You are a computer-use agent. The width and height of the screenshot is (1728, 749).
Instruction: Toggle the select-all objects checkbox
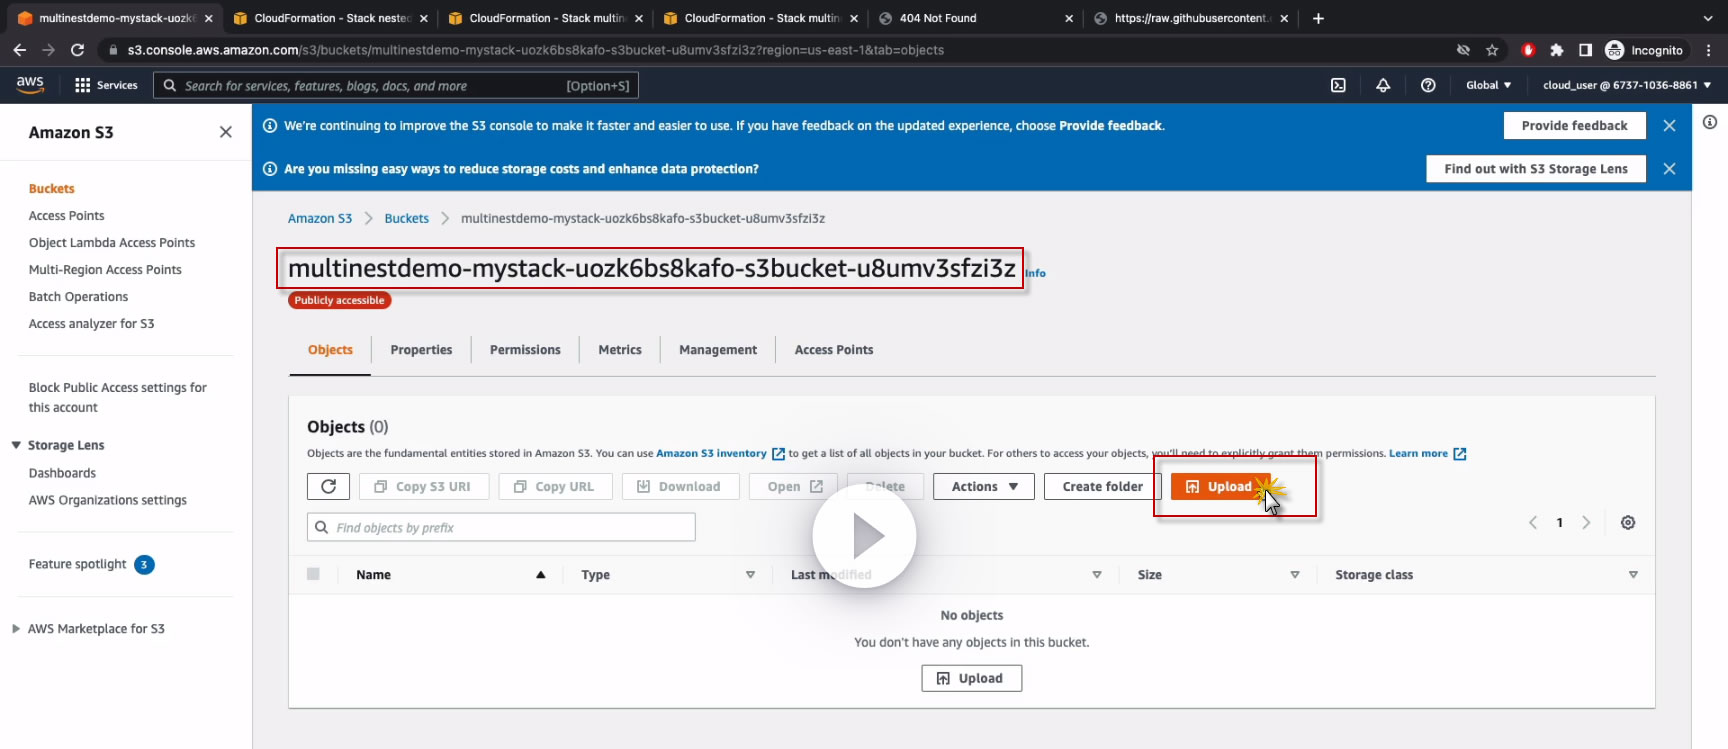click(x=313, y=574)
